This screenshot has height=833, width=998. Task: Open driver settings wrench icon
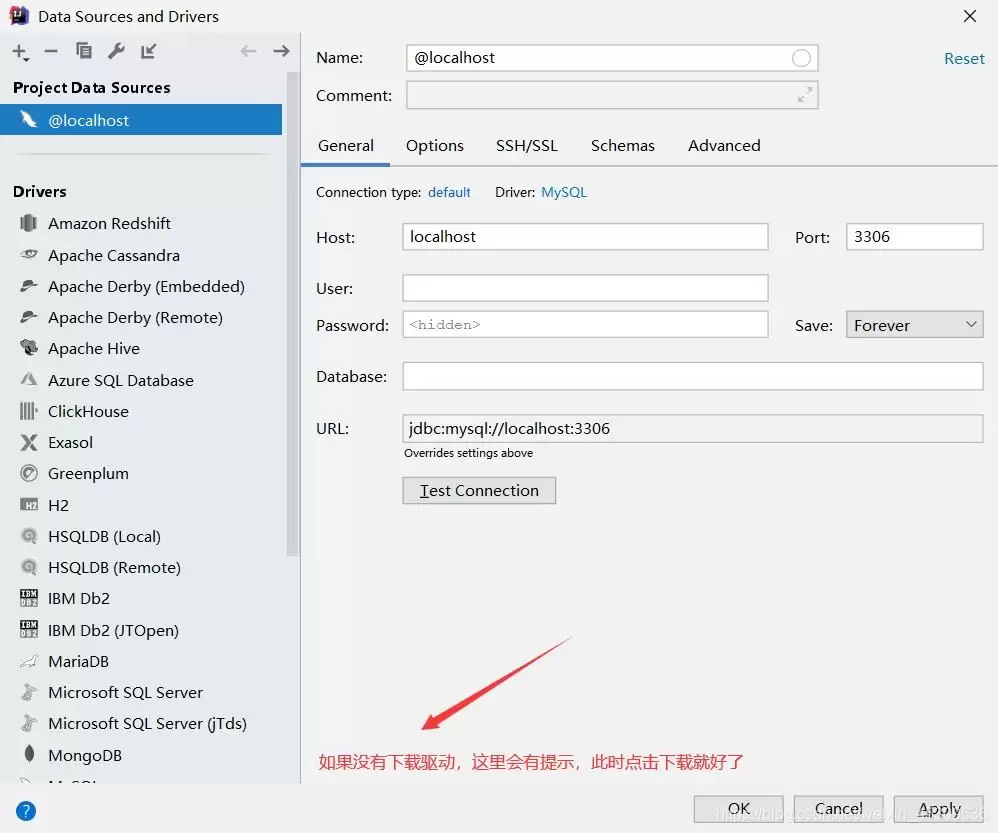point(116,51)
